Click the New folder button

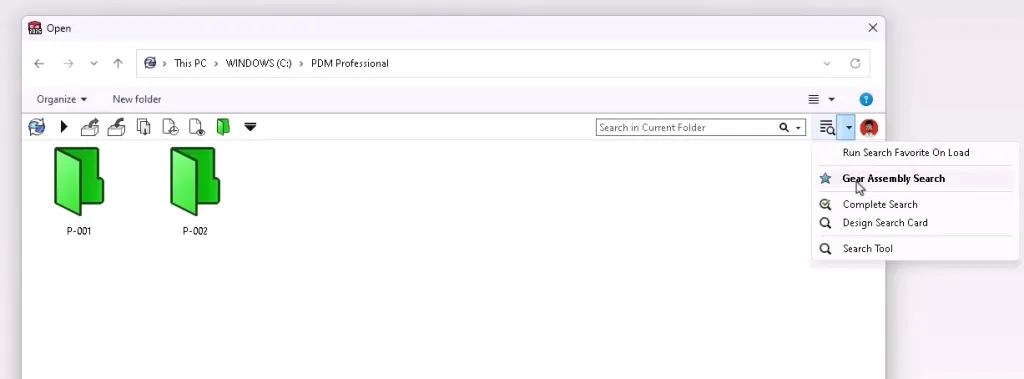coord(136,99)
